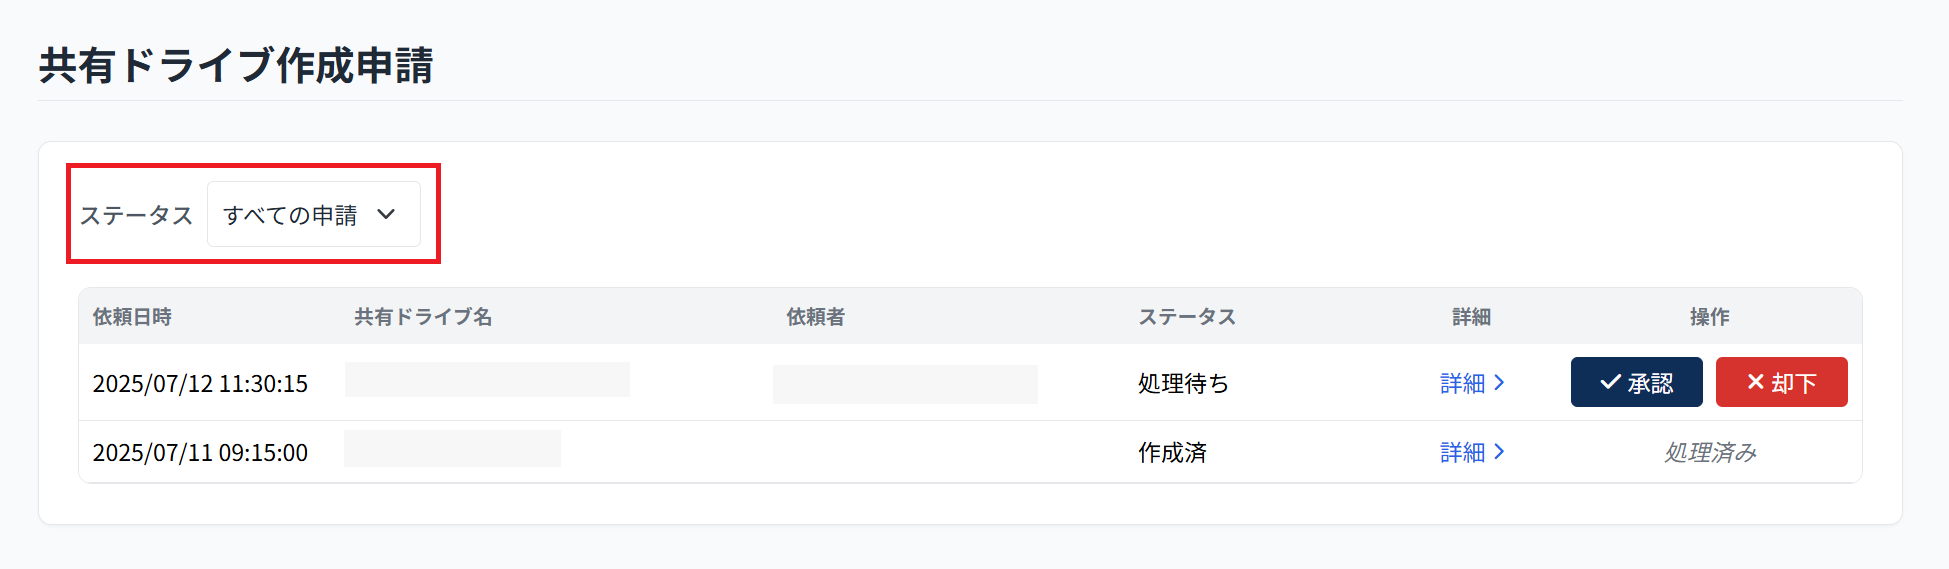This screenshot has width=1949, height=569.
Task: Click the chevron arrow beside 詳細 for 処理待ち row
Action: pos(1499,382)
